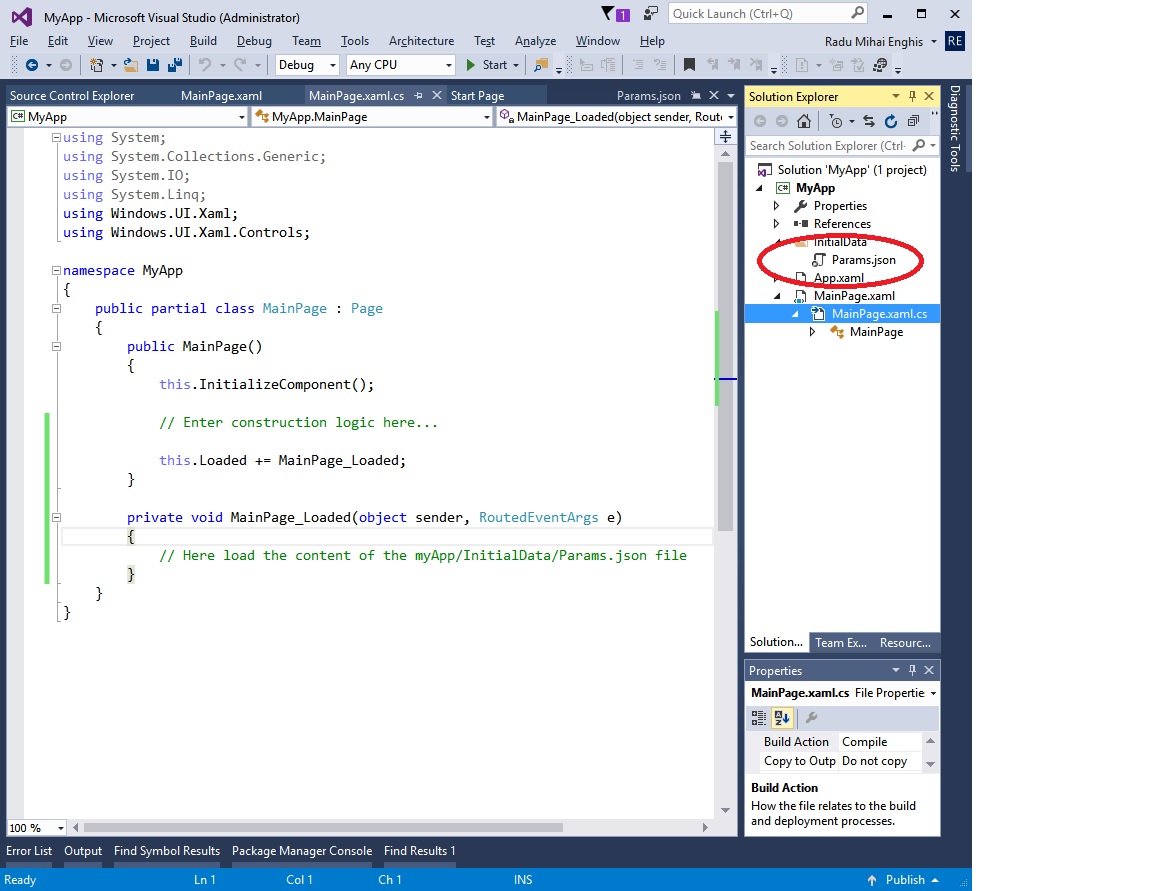This screenshot has height=891, width=1152.
Task: Pin the Solution Explorer panel
Action: coord(912,96)
